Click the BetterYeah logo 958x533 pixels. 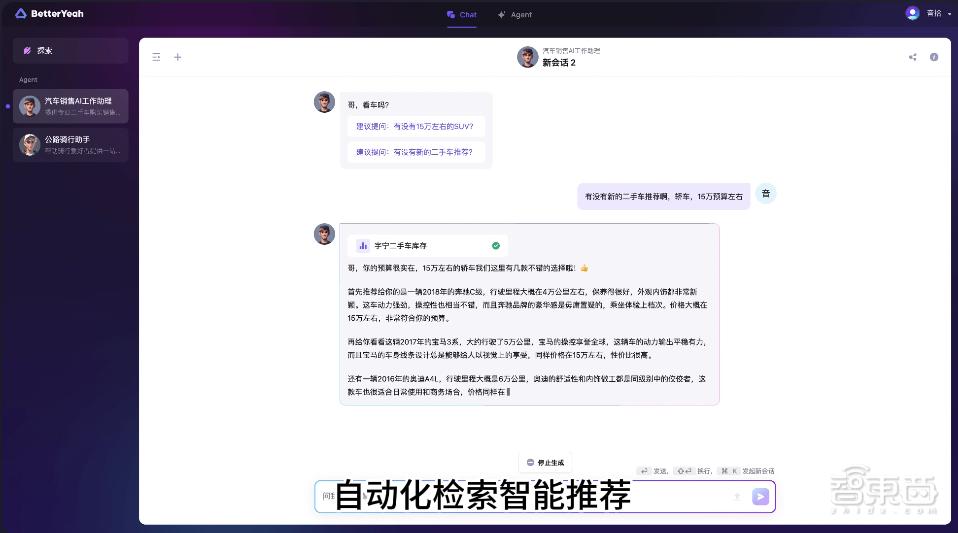pos(49,13)
